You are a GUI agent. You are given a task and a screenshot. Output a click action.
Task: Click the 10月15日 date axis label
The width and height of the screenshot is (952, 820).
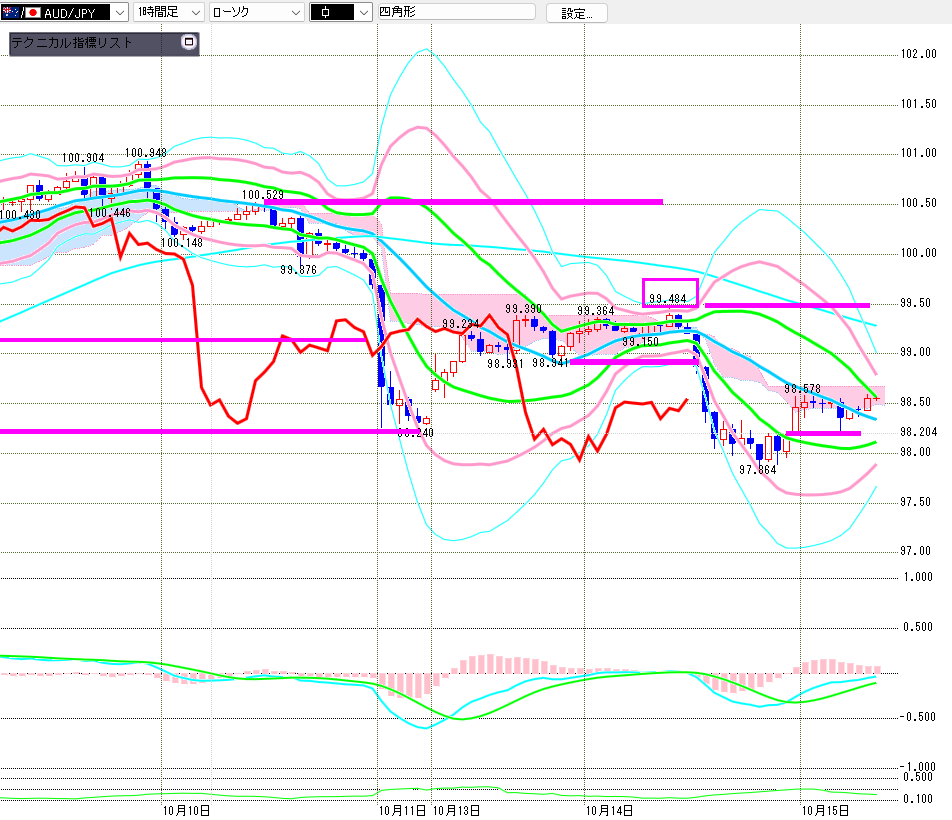pyautogui.click(x=826, y=809)
